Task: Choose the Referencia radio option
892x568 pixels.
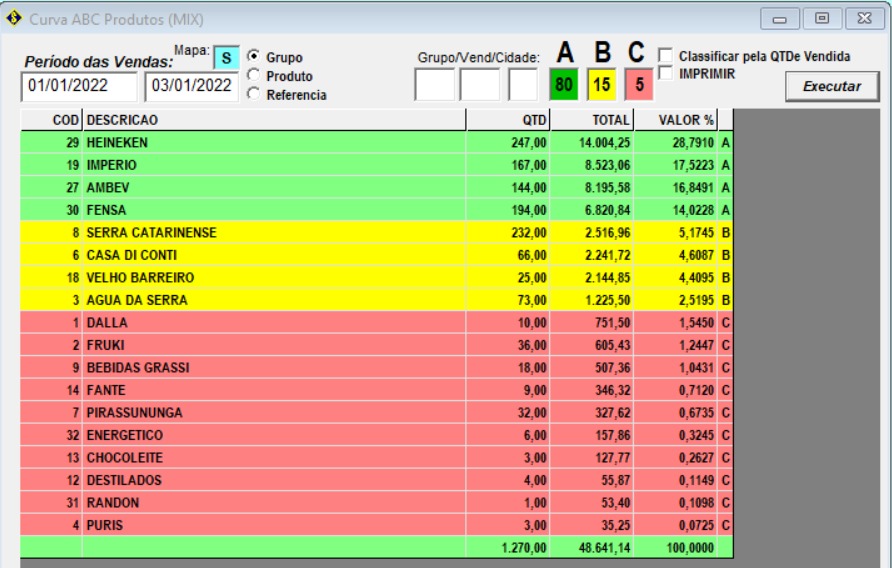Action: point(253,94)
